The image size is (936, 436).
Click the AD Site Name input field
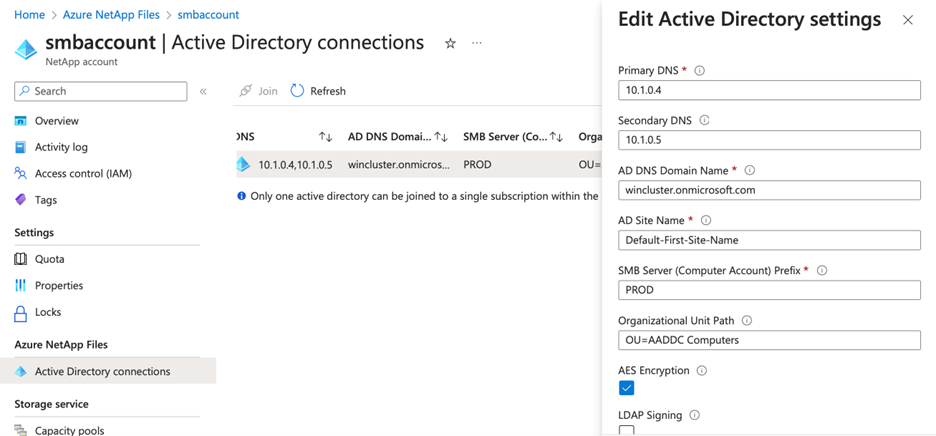769,240
